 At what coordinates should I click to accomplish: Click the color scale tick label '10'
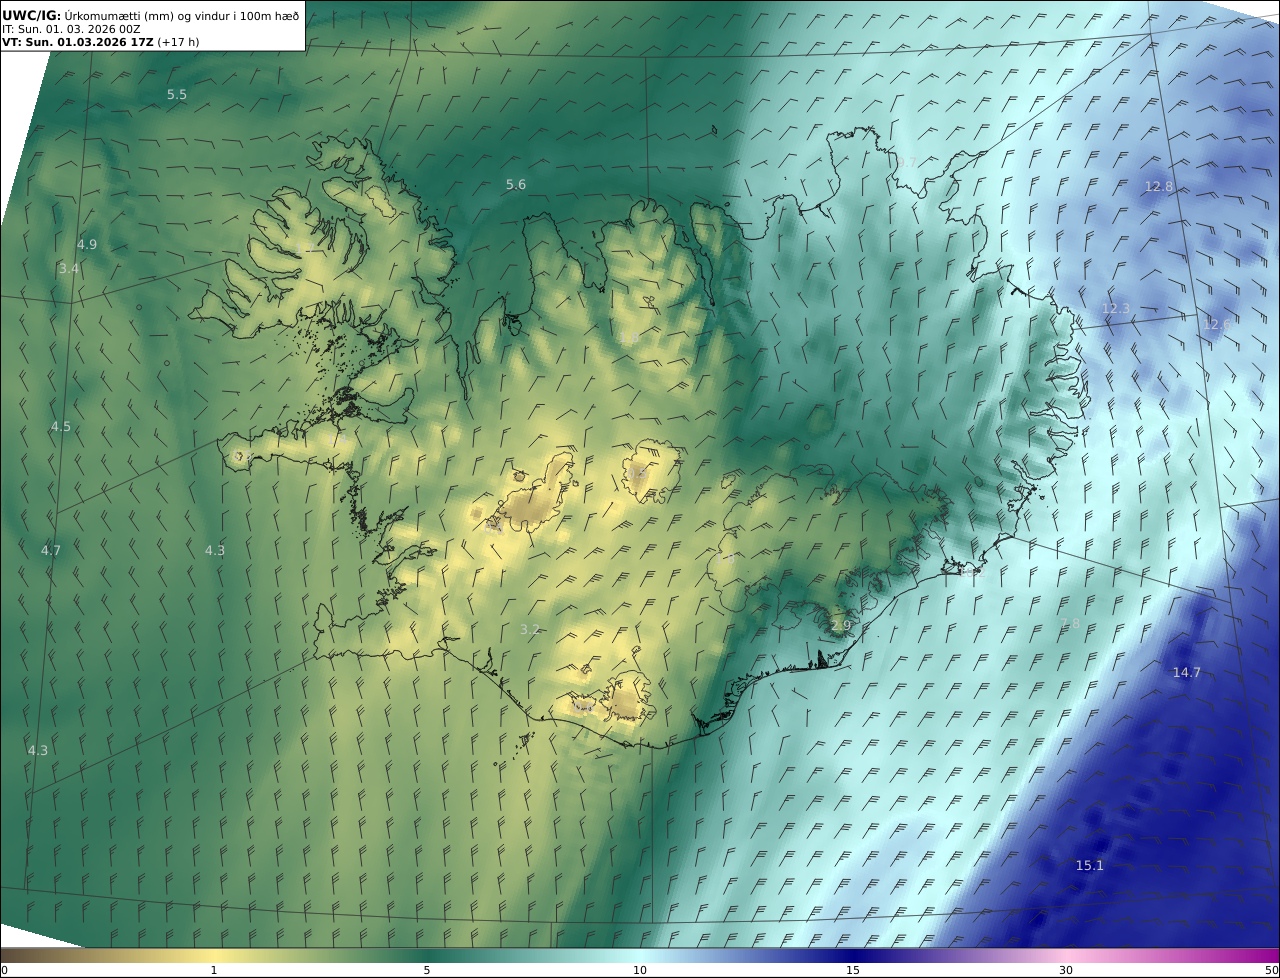tap(640, 970)
